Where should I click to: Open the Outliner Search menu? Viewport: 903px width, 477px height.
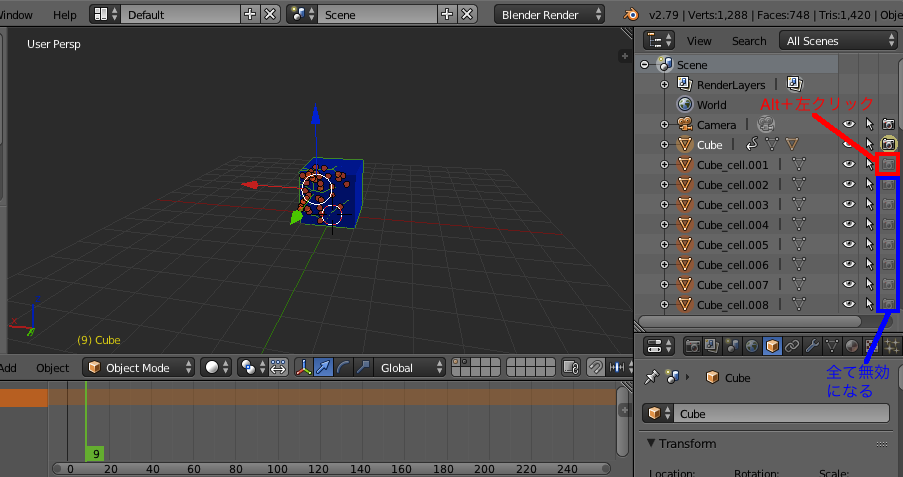(749, 41)
